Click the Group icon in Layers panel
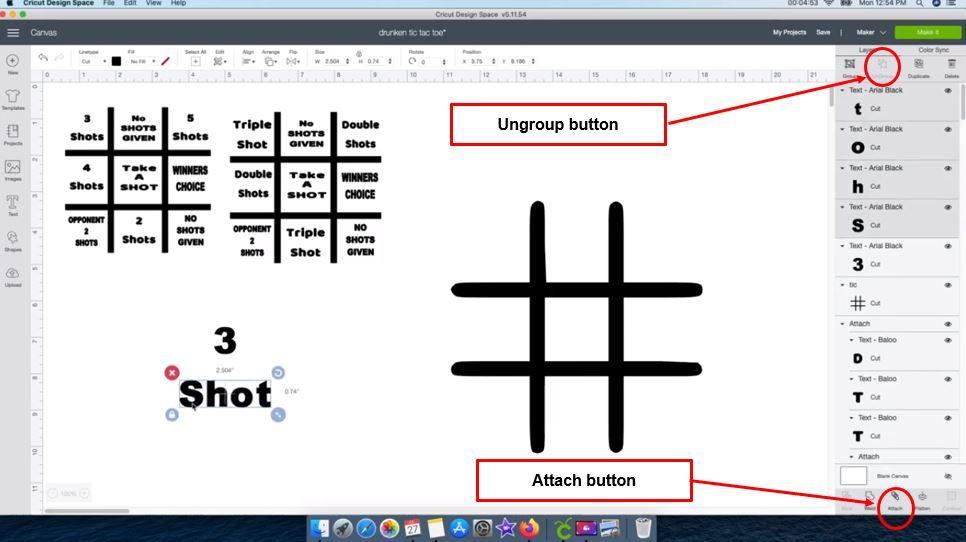Screen dimensions: 966x542 coord(850,64)
